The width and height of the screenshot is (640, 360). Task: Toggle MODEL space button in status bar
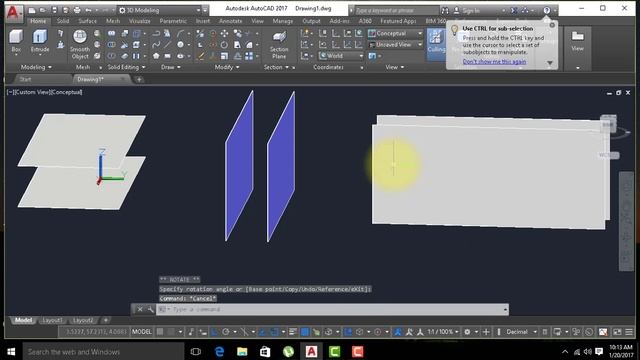(142, 332)
